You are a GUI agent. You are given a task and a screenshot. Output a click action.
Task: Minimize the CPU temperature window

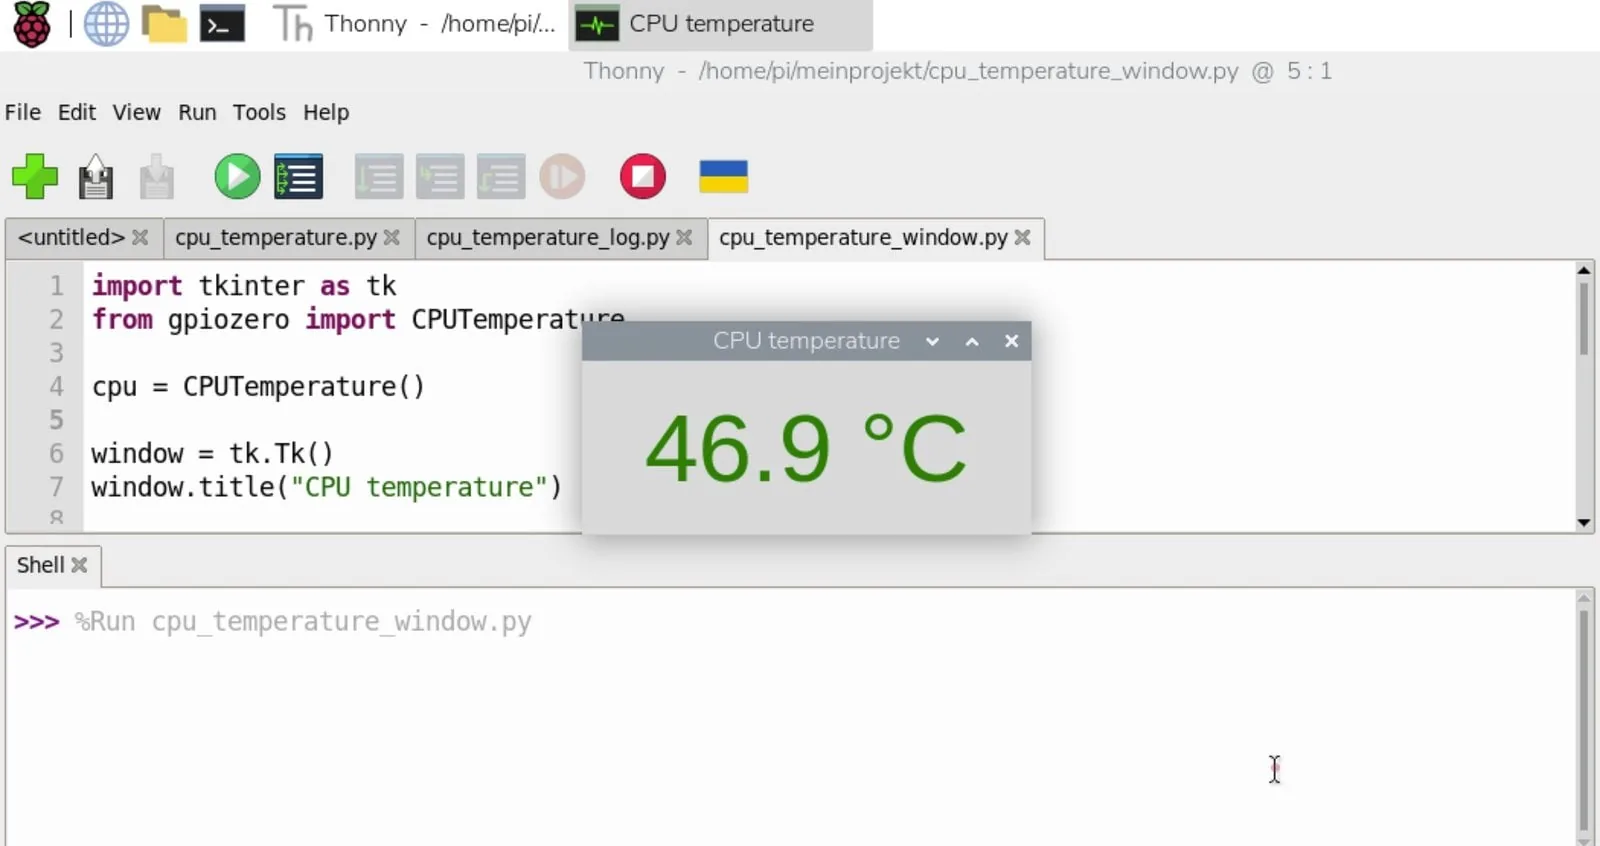pos(932,342)
